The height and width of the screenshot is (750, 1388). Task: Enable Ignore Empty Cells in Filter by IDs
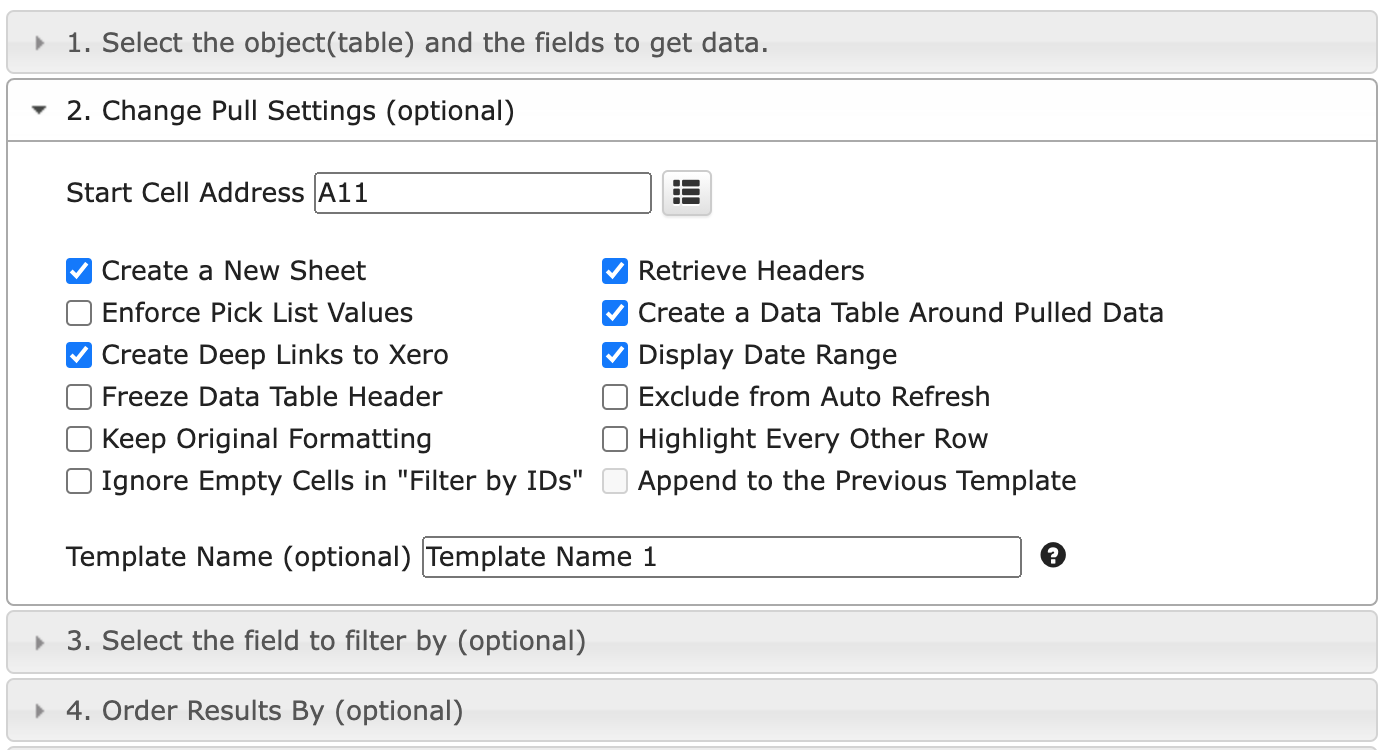[79, 482]
